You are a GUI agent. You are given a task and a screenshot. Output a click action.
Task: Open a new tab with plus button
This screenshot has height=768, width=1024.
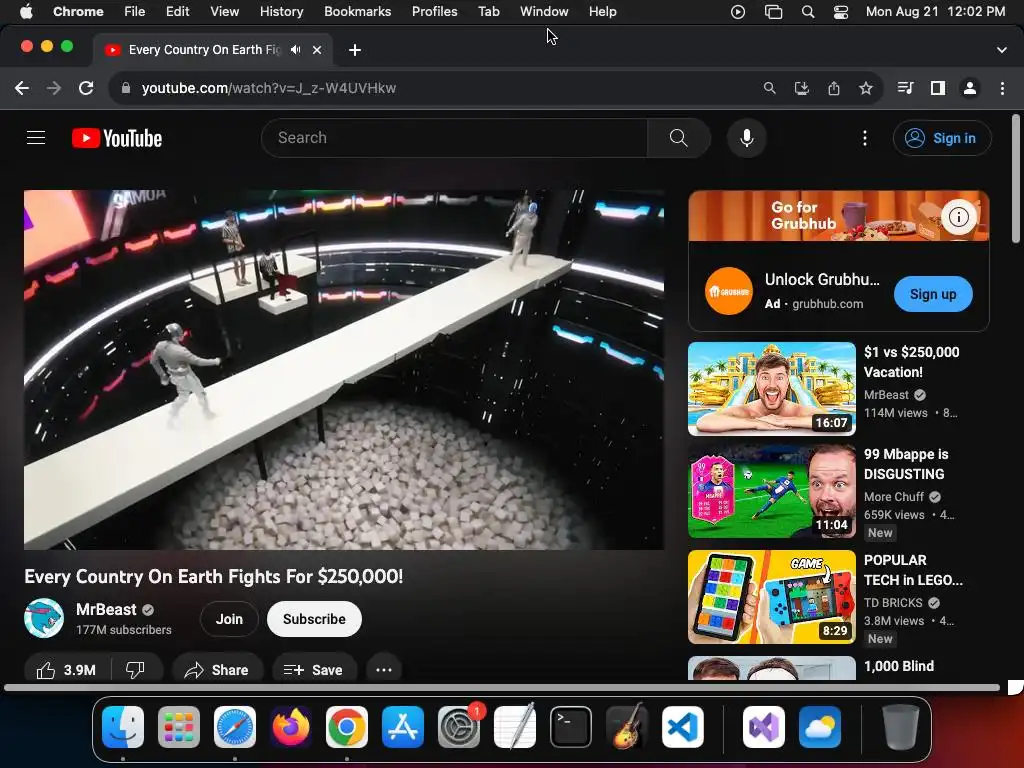tap(355, 50)
